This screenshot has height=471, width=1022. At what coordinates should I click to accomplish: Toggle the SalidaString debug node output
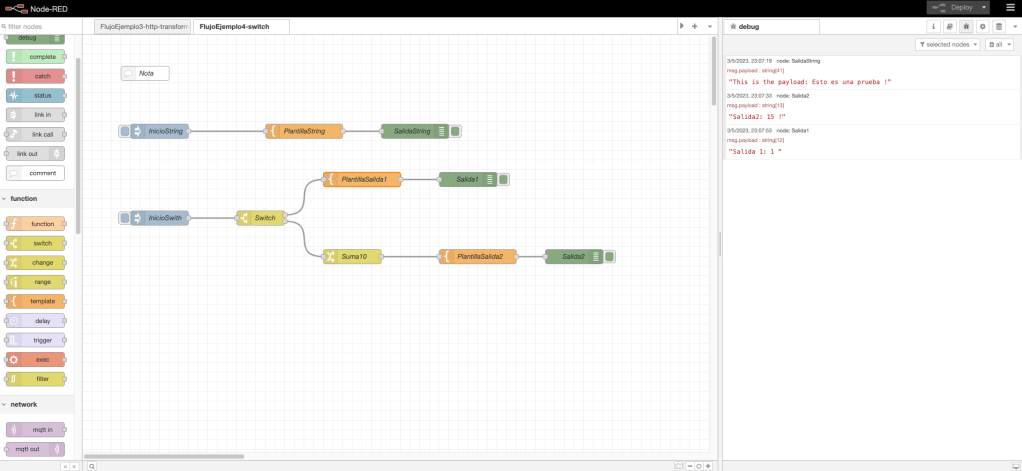pos(455,131)
